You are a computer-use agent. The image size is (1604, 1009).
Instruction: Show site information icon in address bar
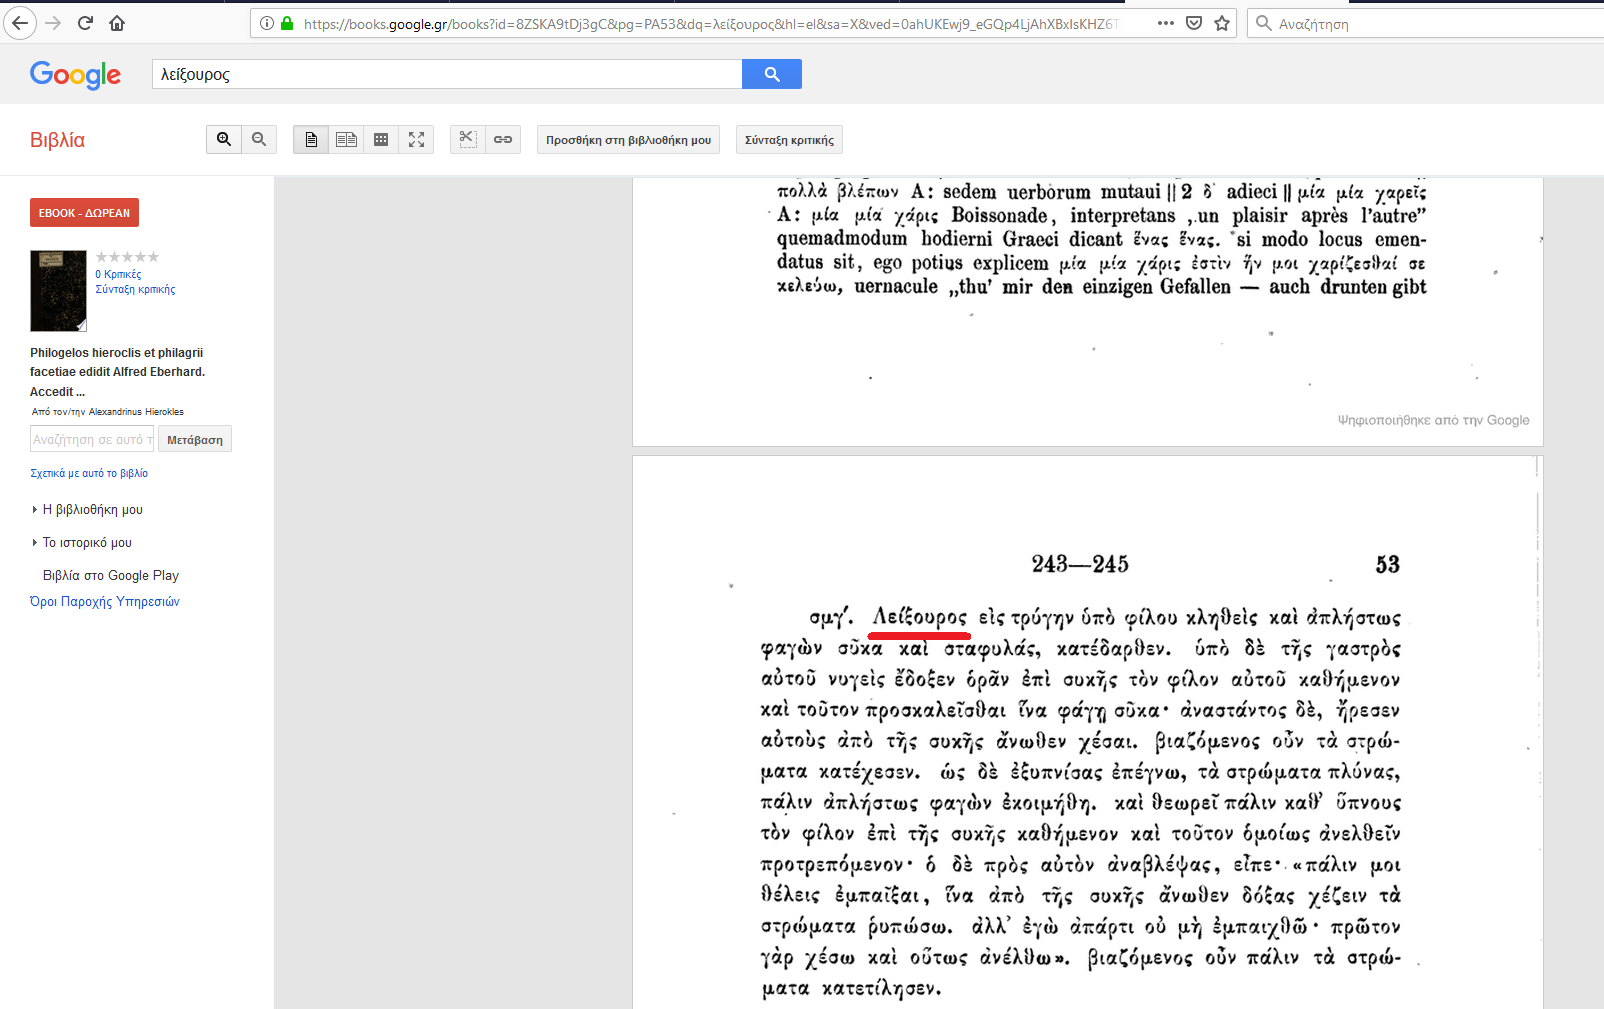267,23
